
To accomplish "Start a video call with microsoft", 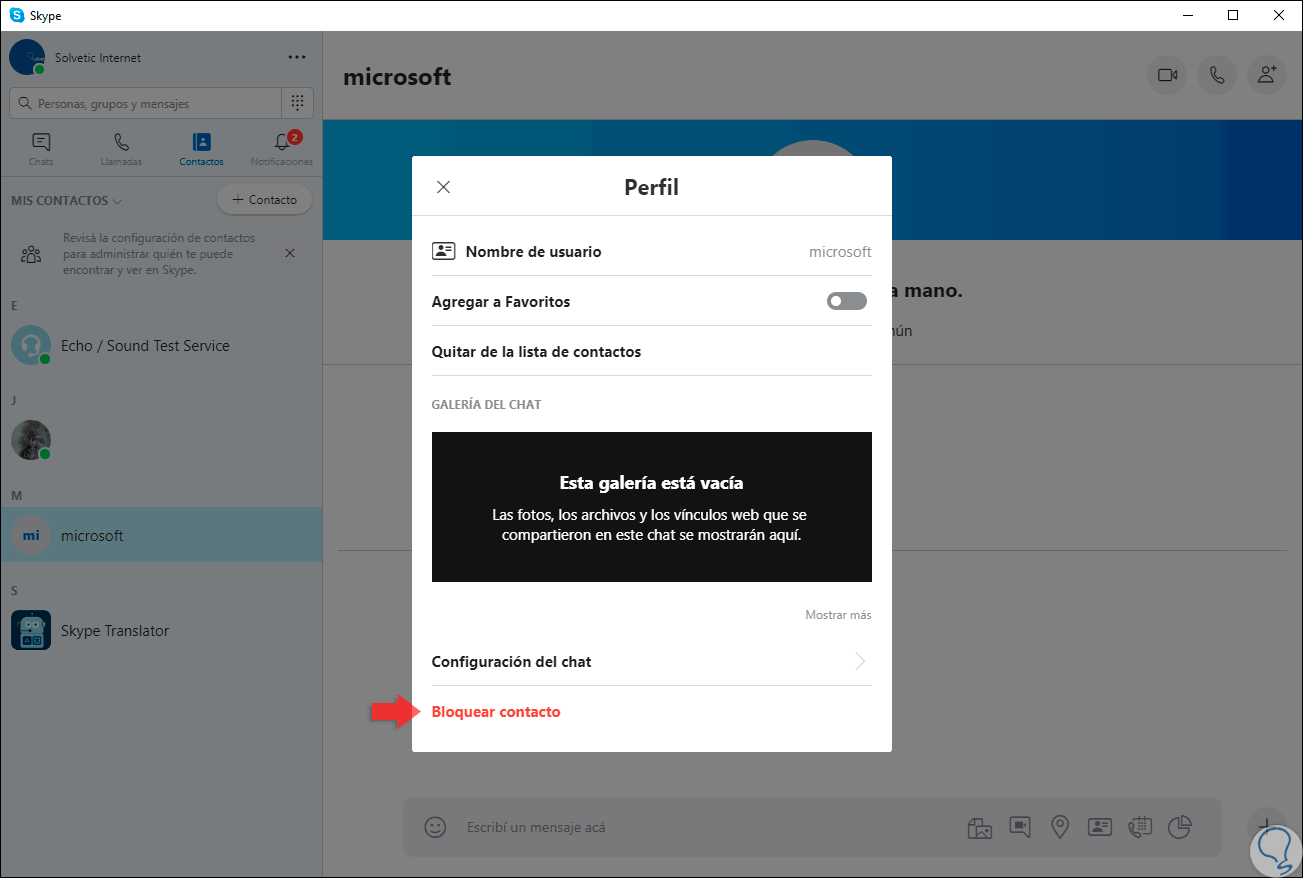I will click(1167, 75).
